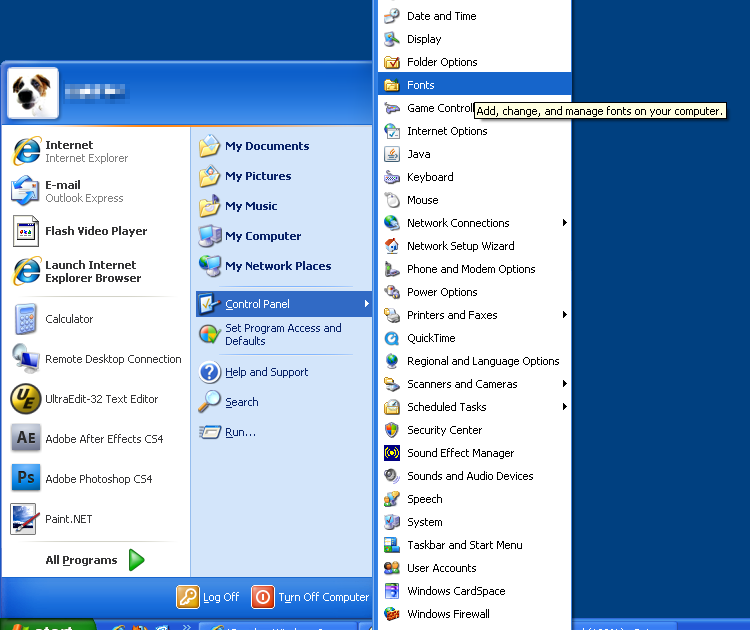The image size is (750, 630).
Task: Click the Security Center shield icon
Action: (392, 430)
